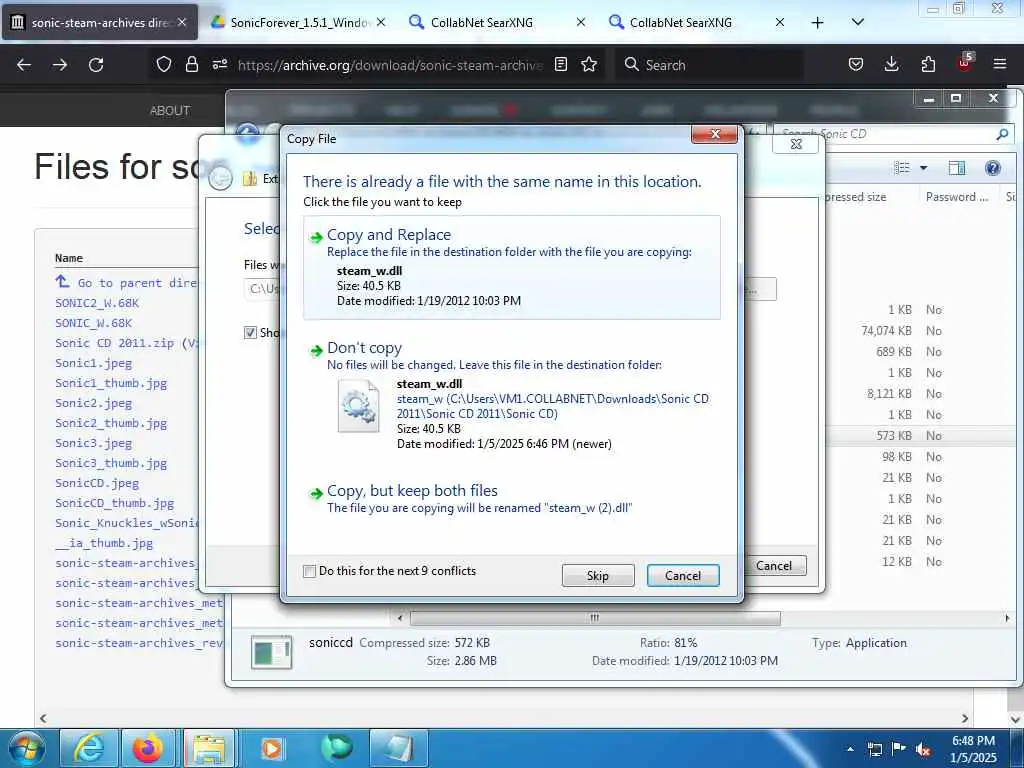This screenshot has height=768, width=1024.
Task: Click Explorer search magnifier icon
Action: pos(1002,134)
